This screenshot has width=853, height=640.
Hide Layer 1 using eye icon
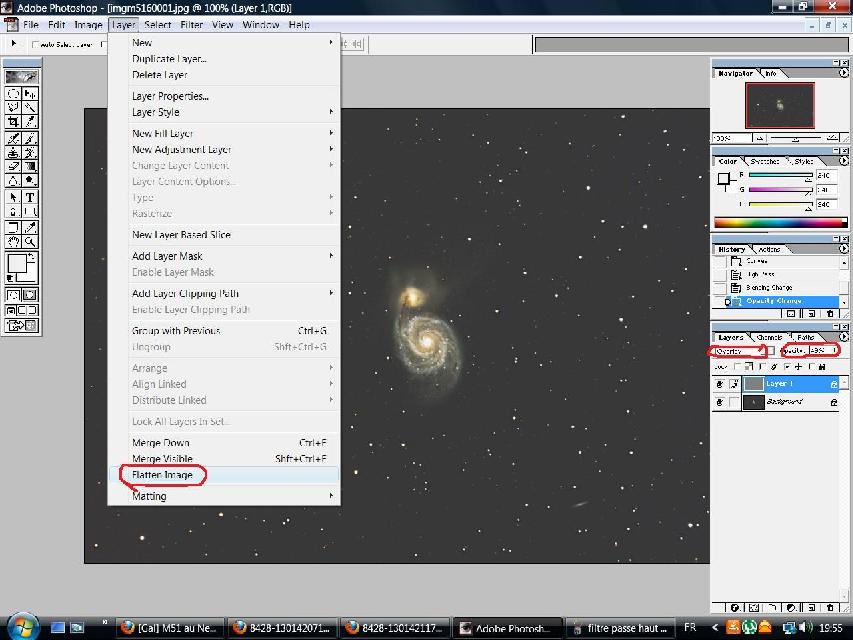click(719, 384)
